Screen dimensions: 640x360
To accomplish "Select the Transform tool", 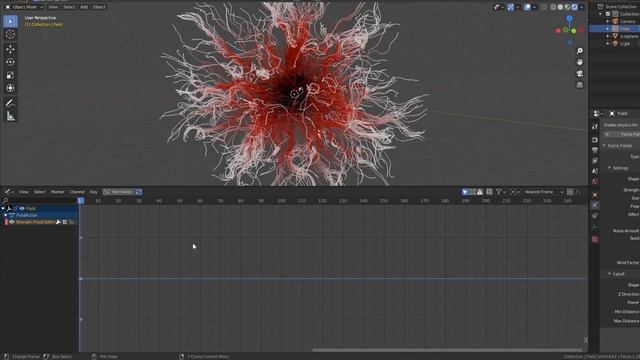I will tap(11, 88).
